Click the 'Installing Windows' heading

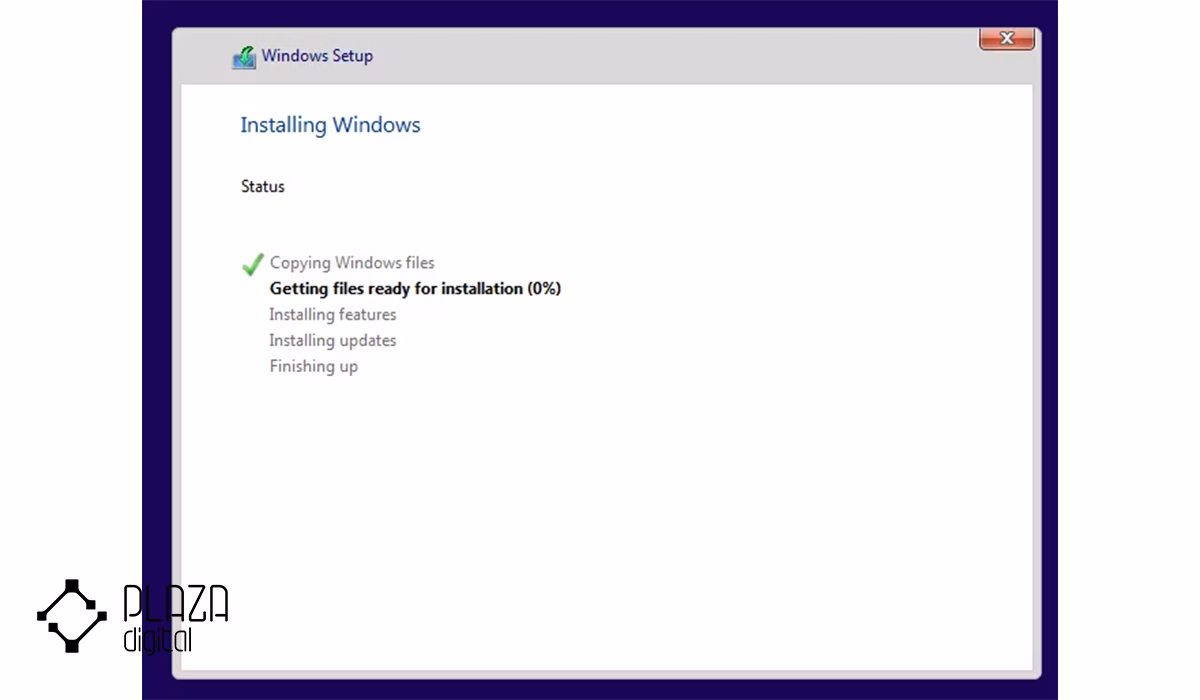click(330, 125)
